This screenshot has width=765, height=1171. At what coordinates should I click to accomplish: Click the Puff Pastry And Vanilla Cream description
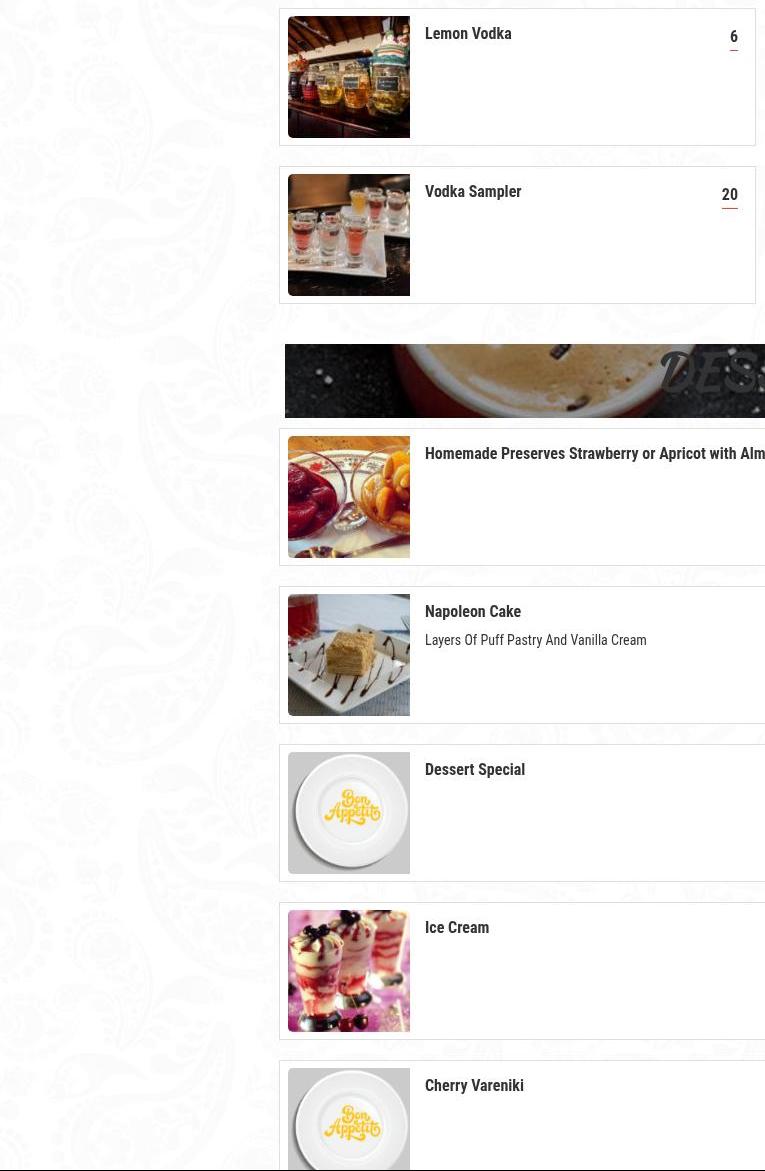click(536, 640)
